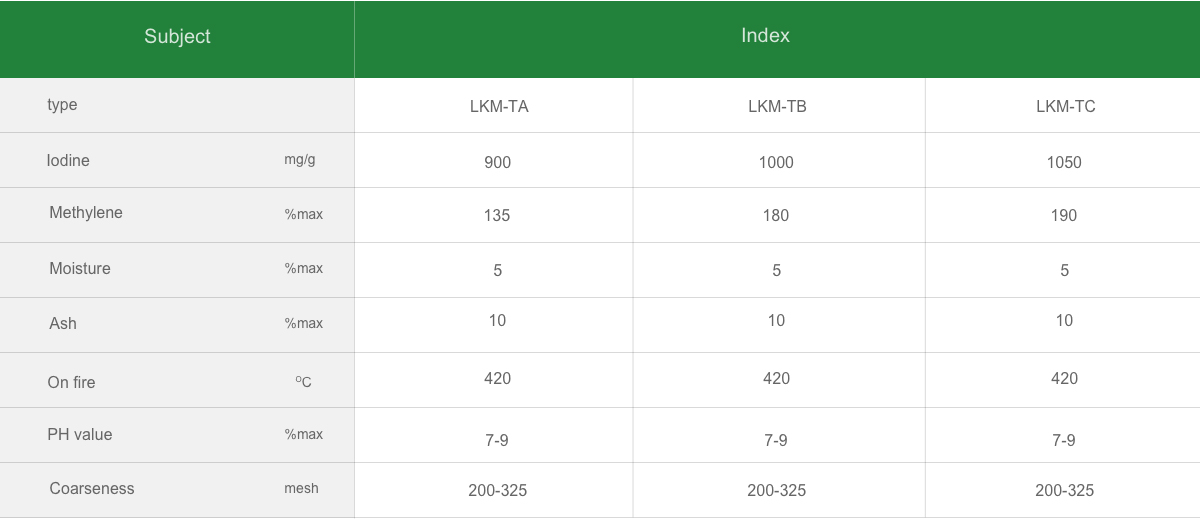
Task: Click the mg/g unit for Iodine
Action: [x=300, y=160]
